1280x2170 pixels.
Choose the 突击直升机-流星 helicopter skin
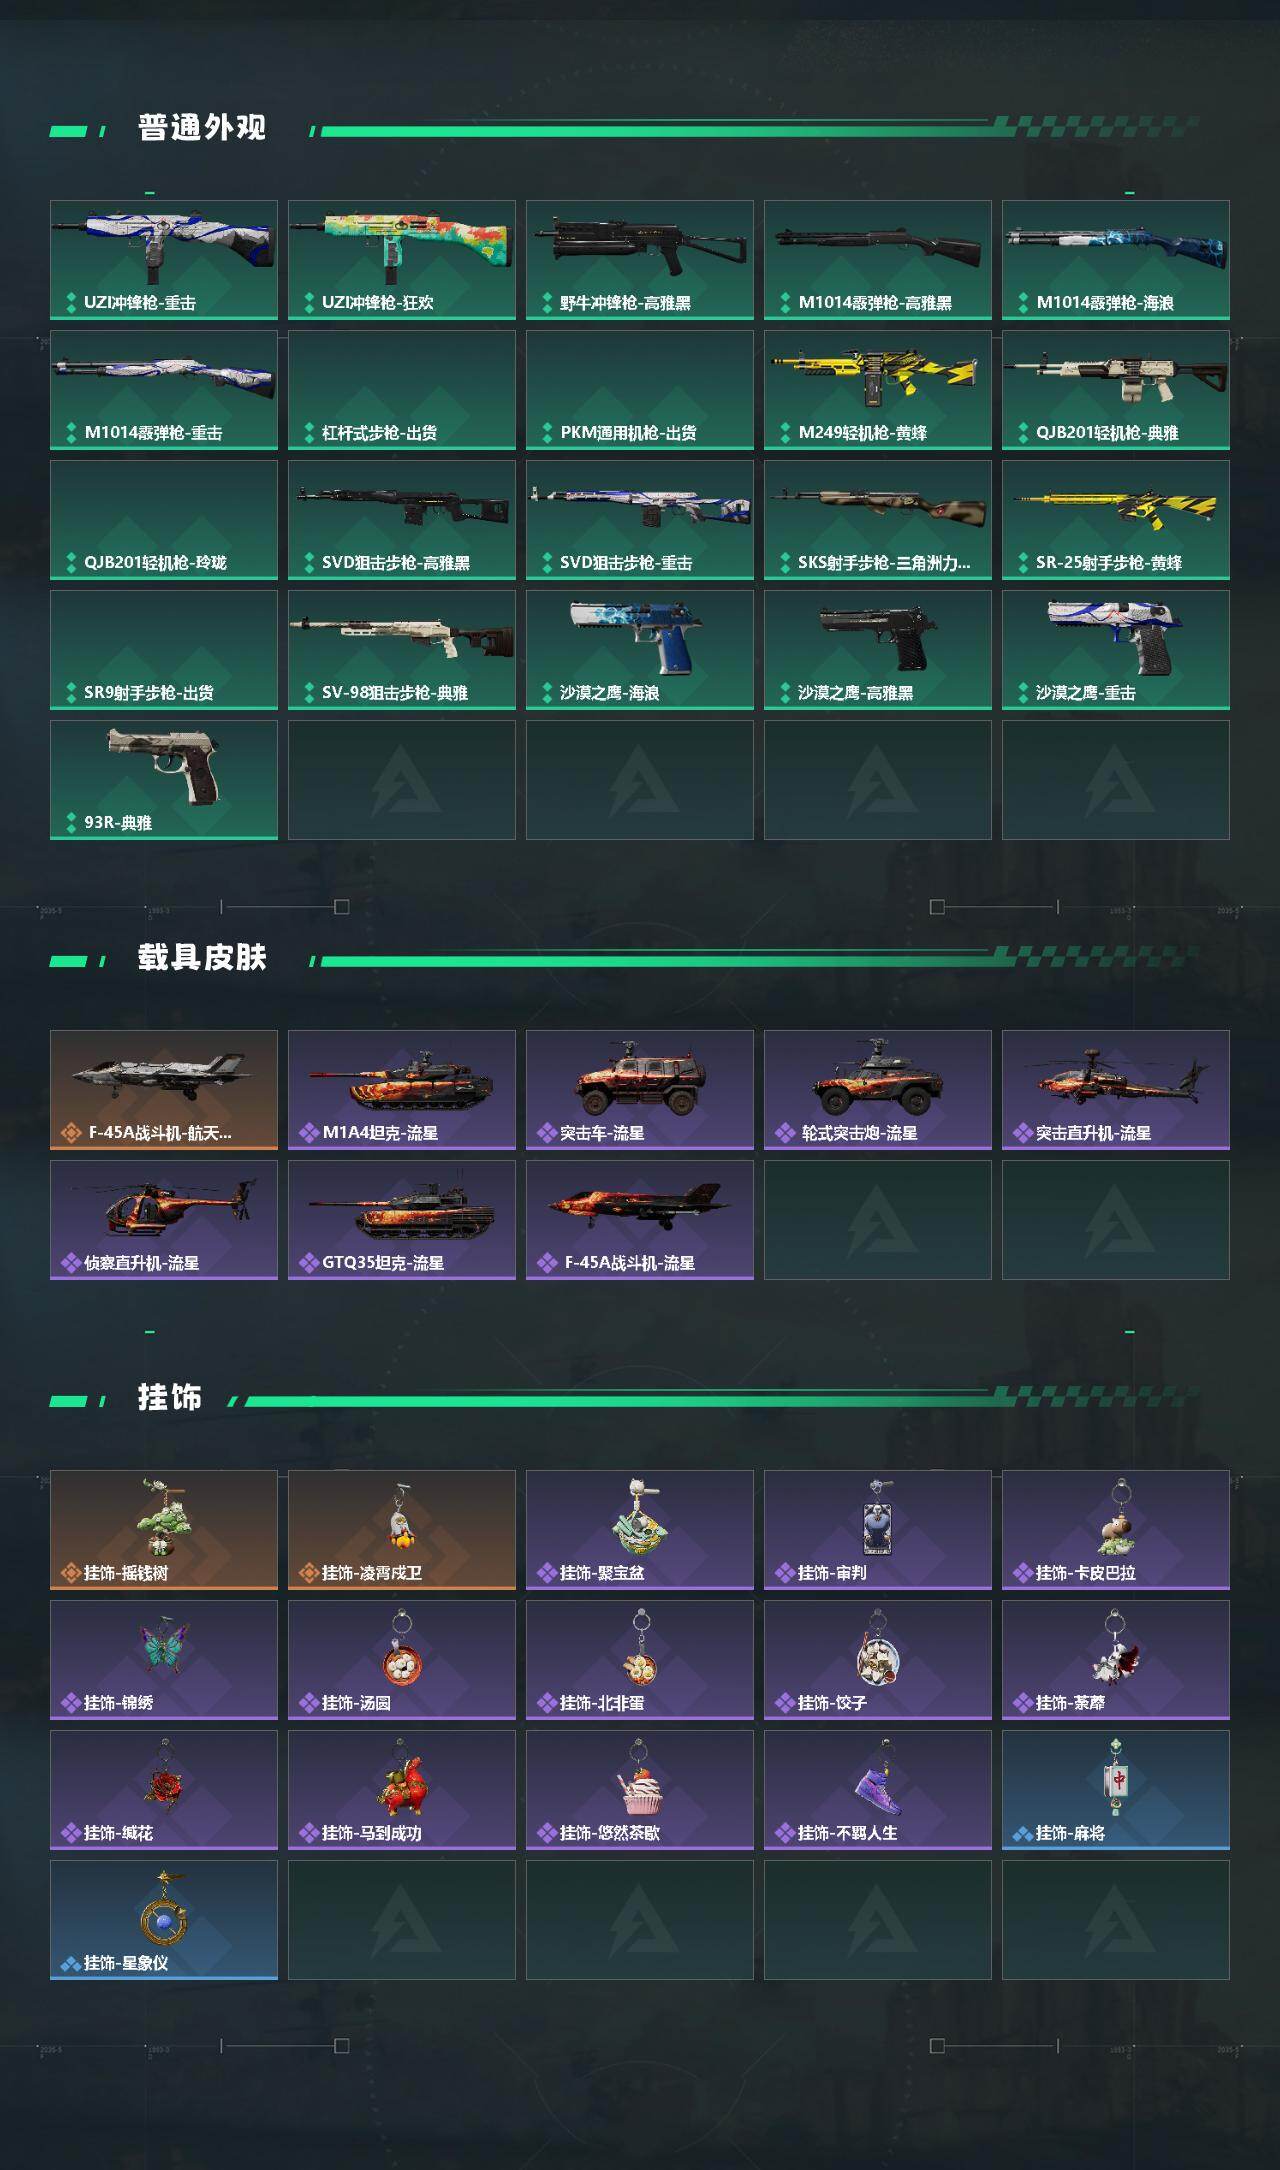point(1116,1090)
